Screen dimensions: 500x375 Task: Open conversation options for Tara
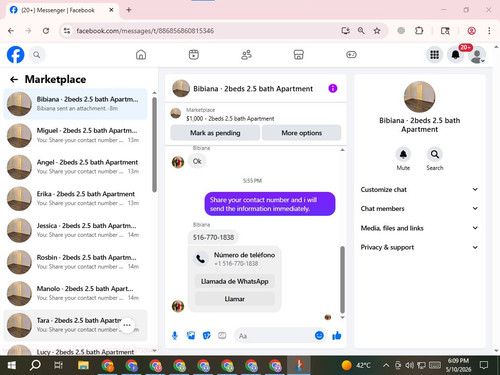coord(127,325)
